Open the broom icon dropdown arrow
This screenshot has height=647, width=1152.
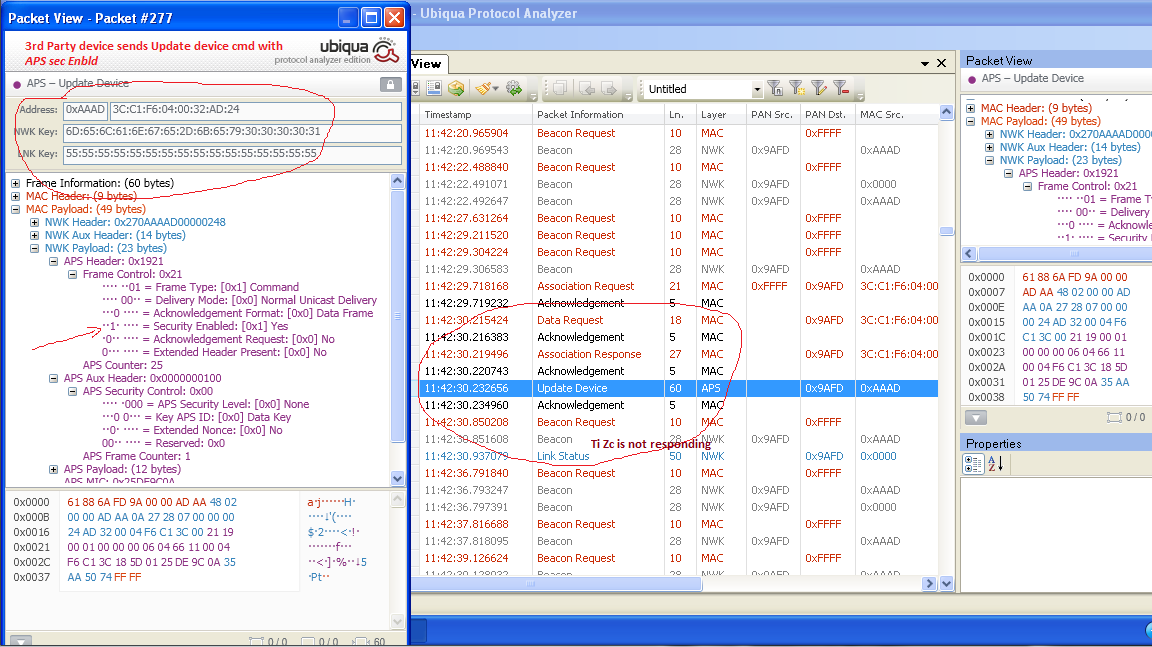point(496,90)
